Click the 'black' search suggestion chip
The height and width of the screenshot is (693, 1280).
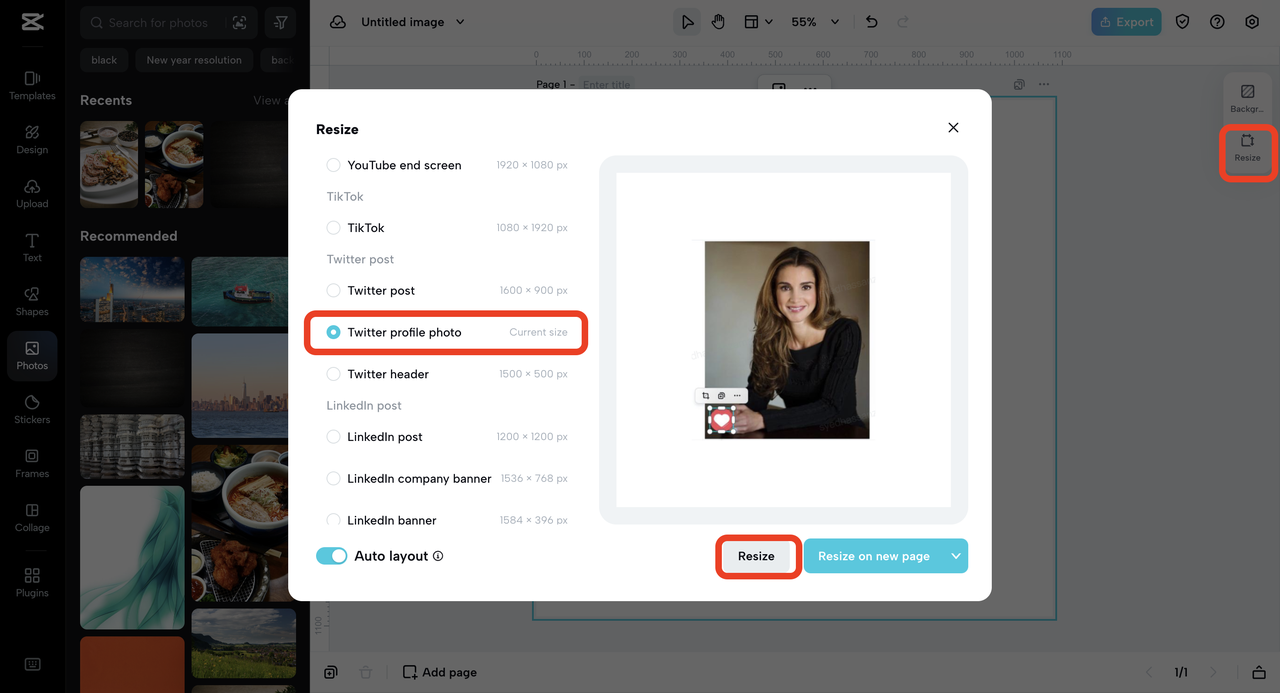coord(104,60)
